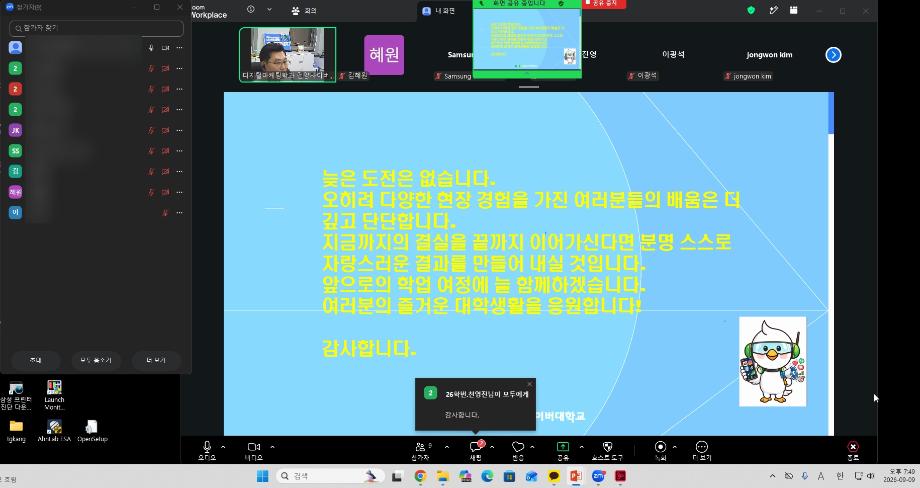Close the chat notification popup

click(x=529, y=384)
